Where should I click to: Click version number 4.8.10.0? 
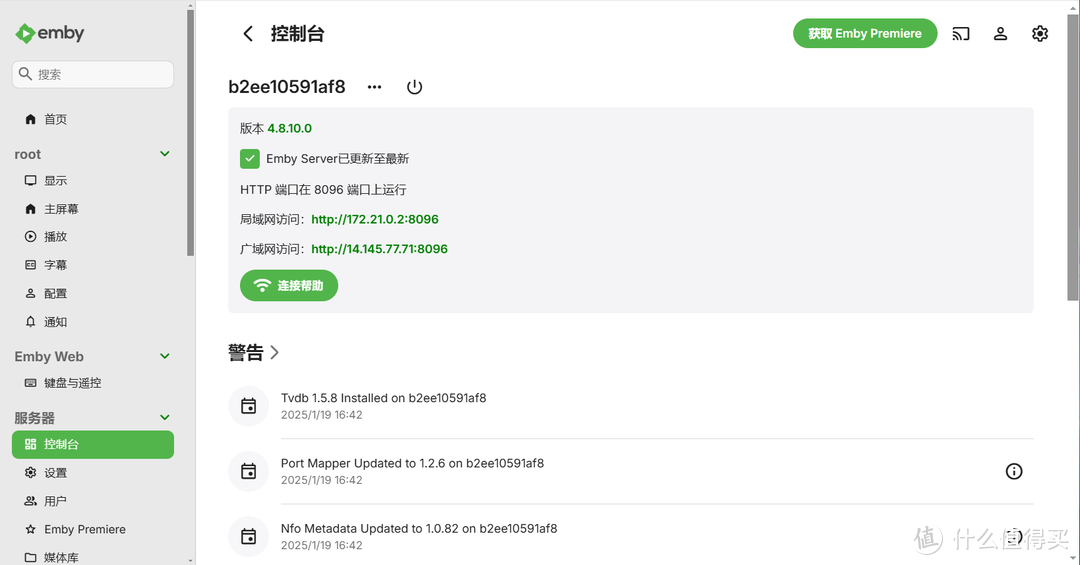289,128
